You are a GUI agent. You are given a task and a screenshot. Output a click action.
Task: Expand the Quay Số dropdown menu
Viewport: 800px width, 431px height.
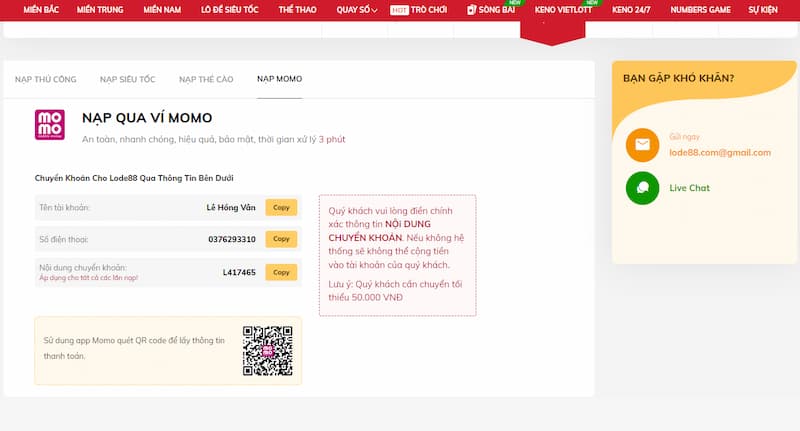click(357, 10)
